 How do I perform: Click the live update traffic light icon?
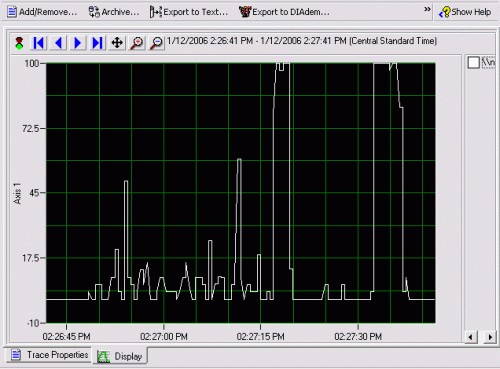coord(19,43)
